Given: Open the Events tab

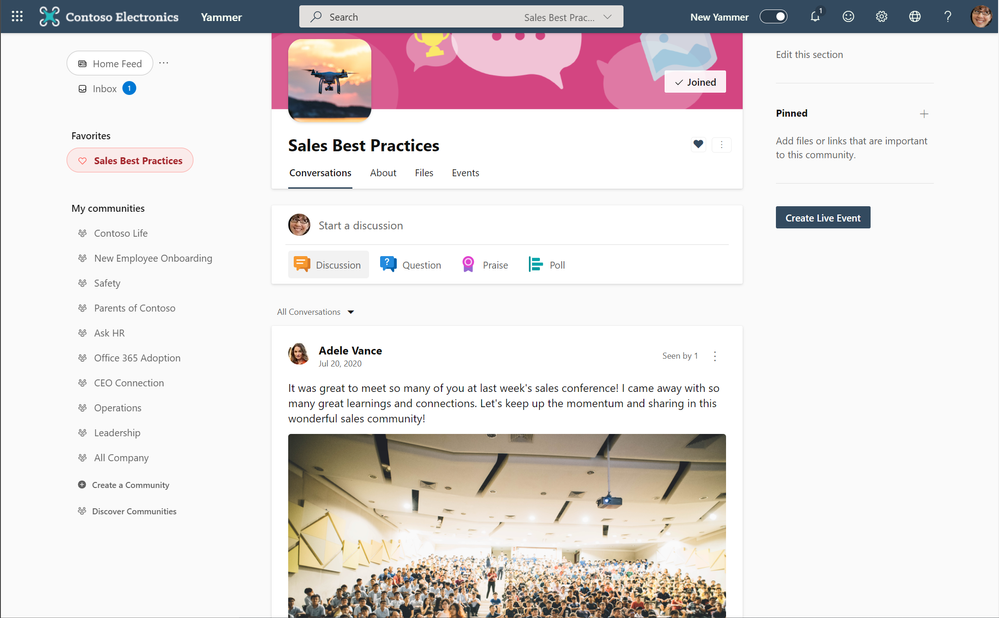Looking at the screenshot, I should tap(465, 173).
